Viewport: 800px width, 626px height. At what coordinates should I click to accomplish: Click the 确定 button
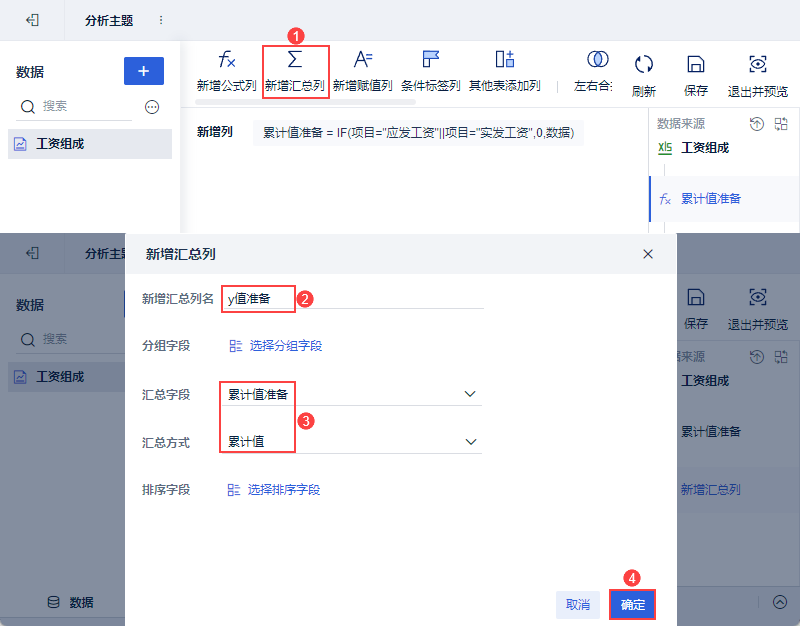pos(633,605)
